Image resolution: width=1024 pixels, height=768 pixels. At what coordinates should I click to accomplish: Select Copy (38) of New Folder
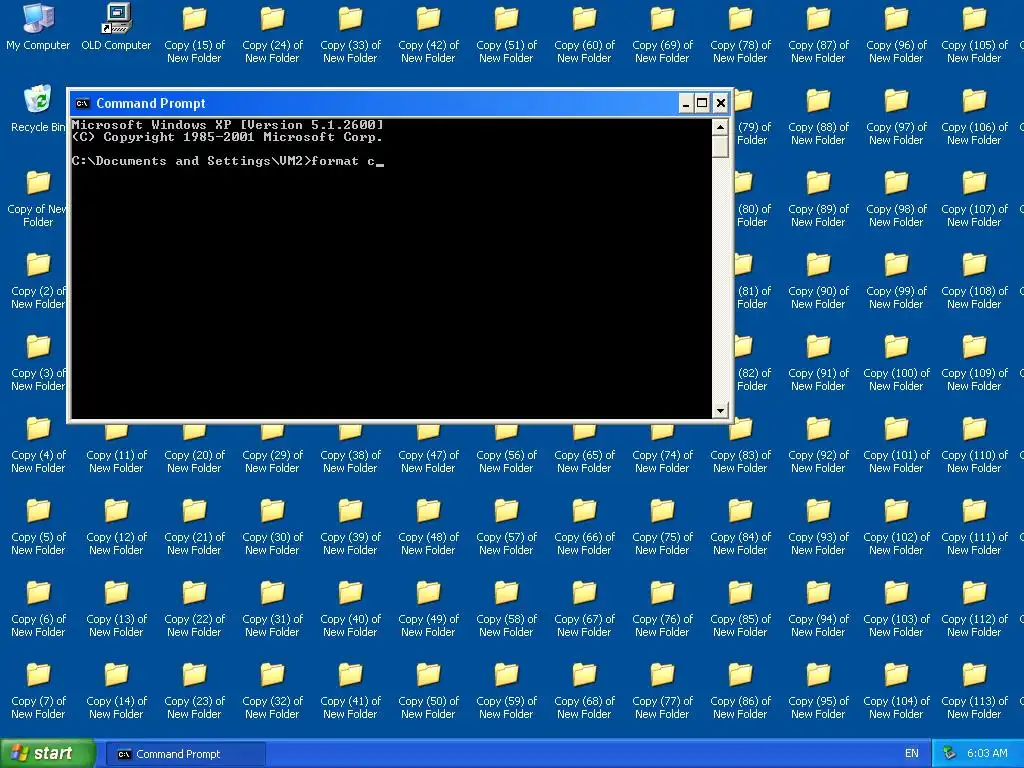pos(350,449)
